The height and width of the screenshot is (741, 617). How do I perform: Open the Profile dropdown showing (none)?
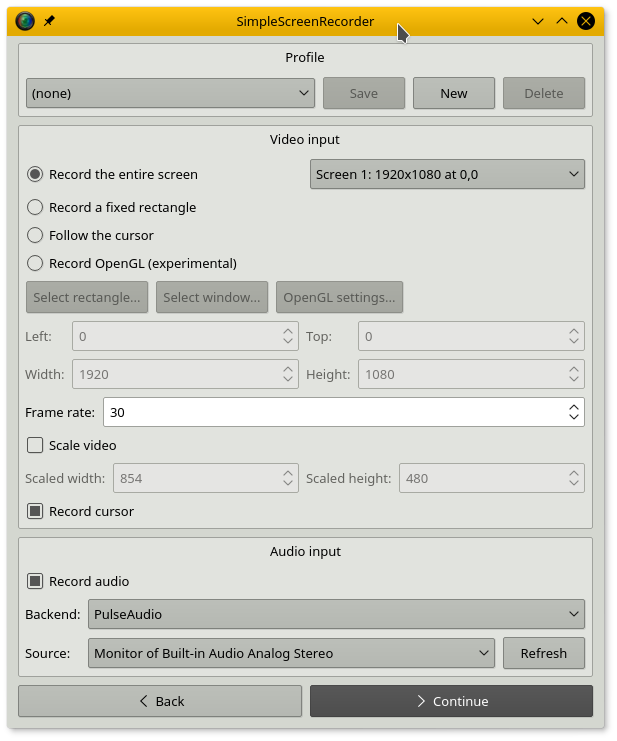[170, 94]
